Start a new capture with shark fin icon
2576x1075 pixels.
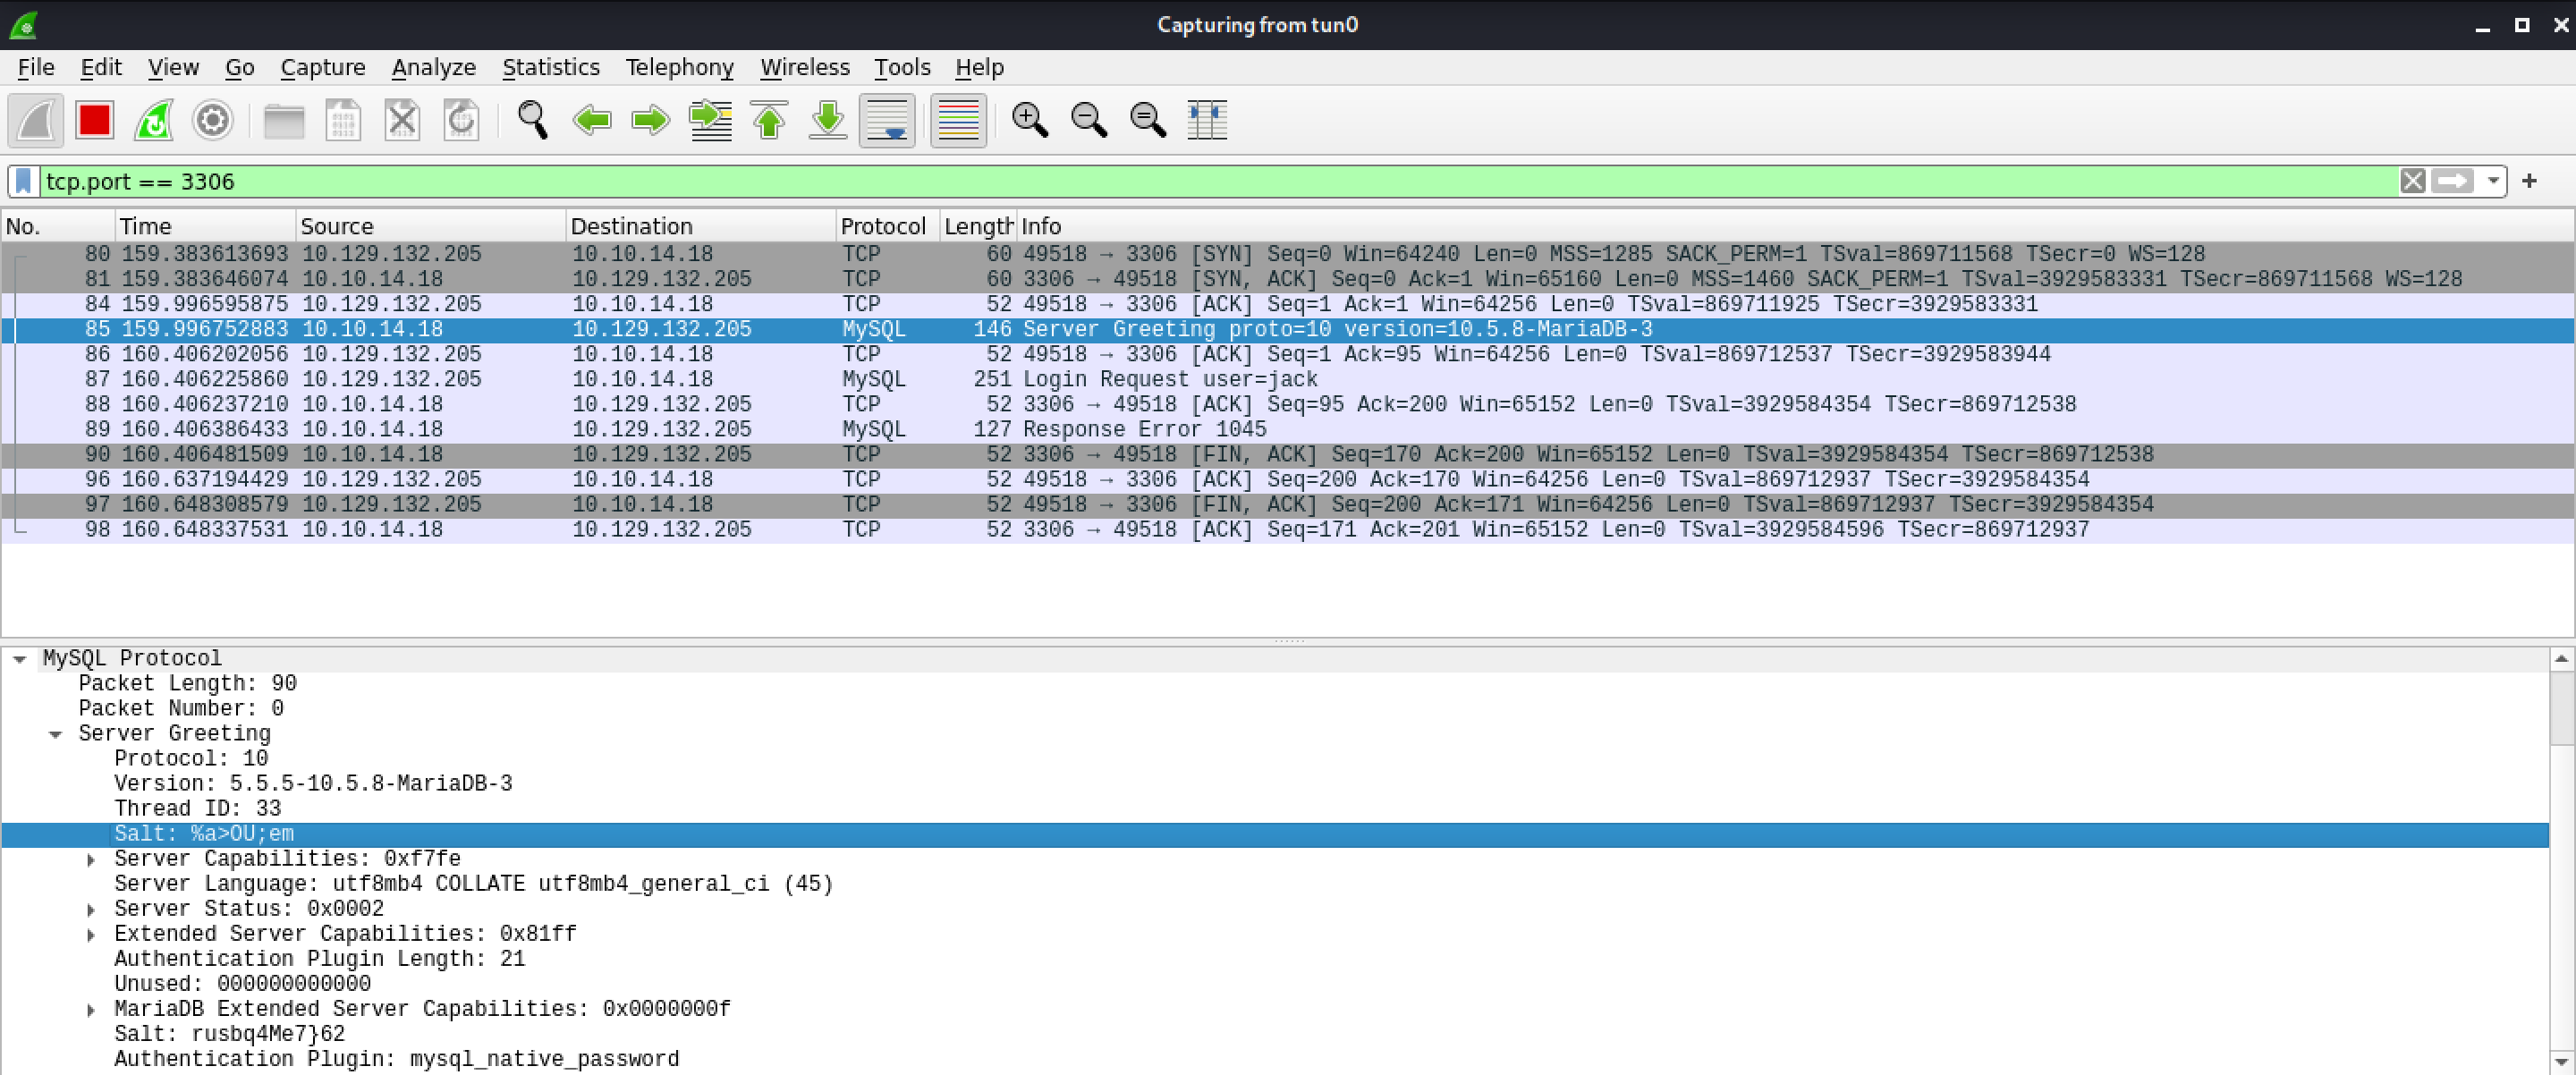(36, 121)
